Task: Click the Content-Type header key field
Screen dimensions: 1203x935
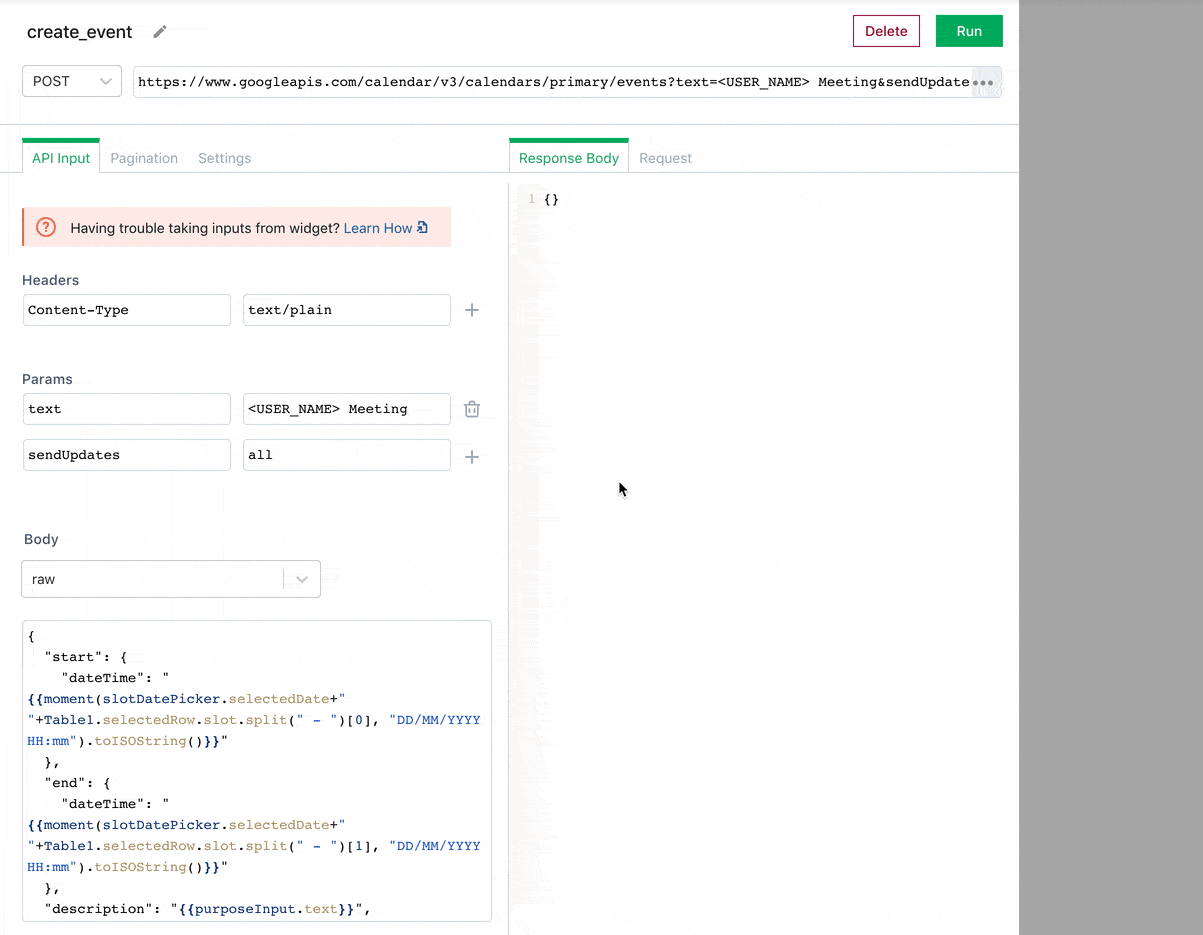Action: point(126,310)
